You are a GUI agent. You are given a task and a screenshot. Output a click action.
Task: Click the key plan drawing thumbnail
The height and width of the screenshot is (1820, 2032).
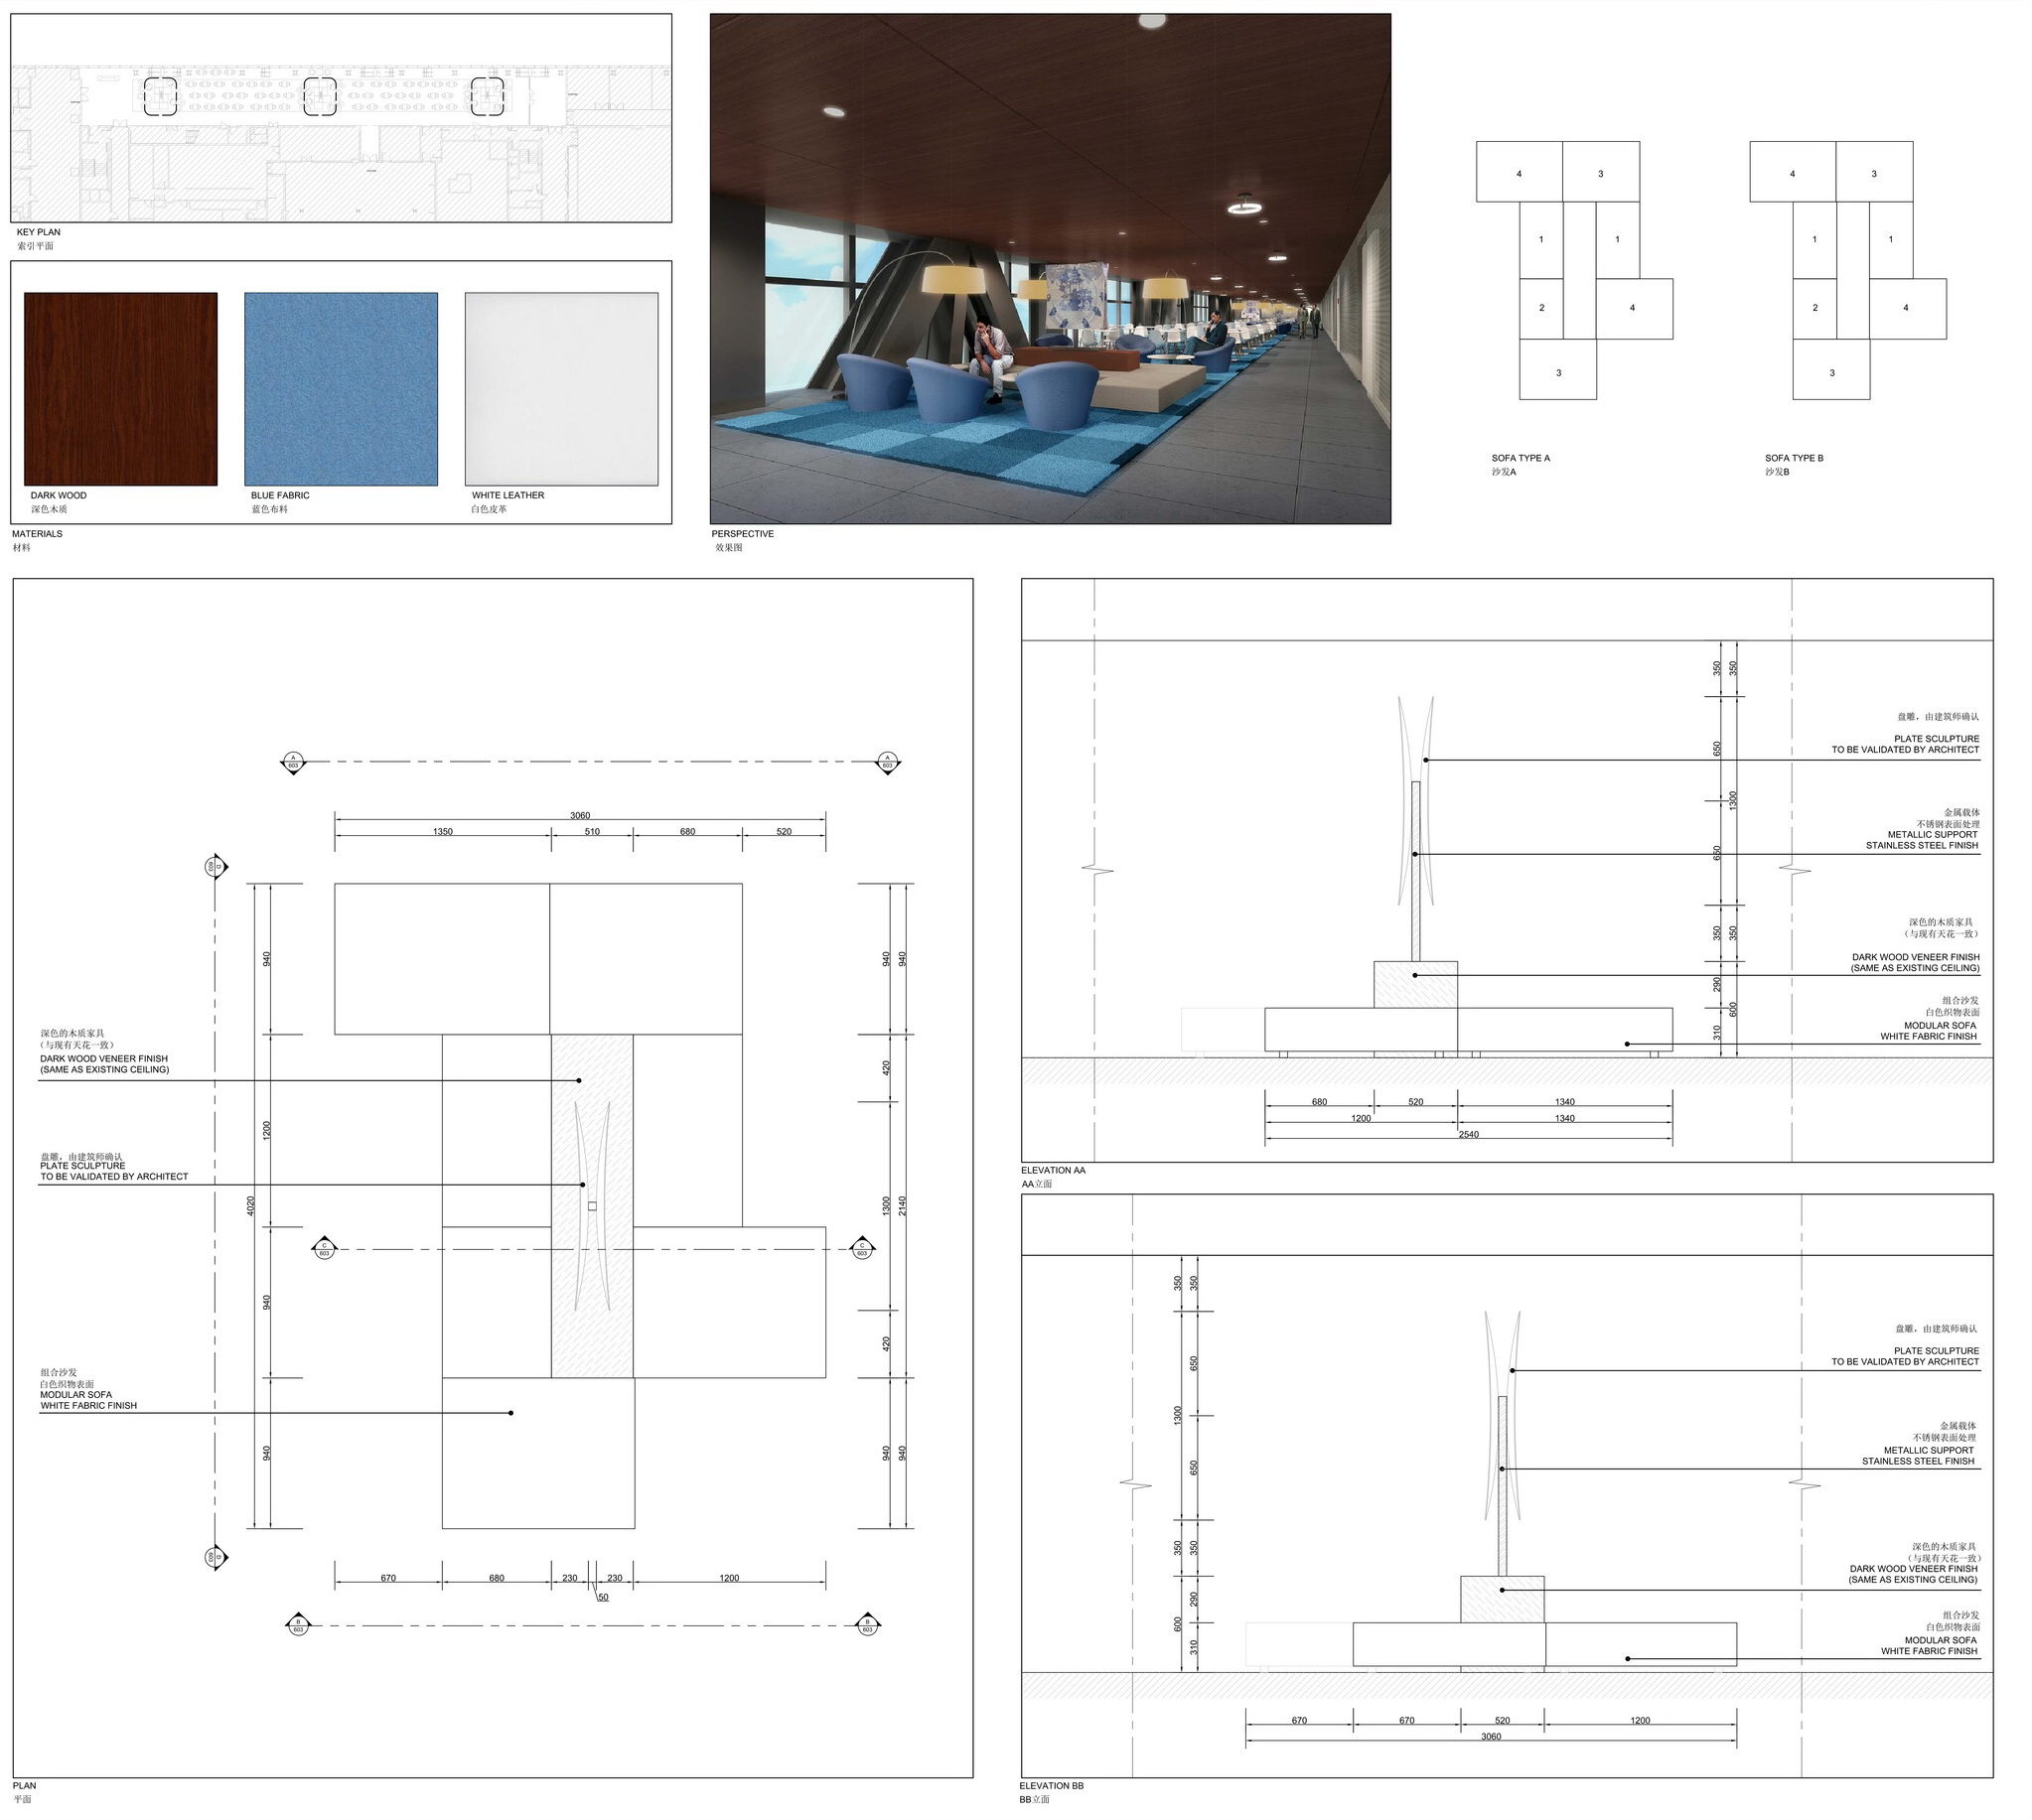point(341,118)
